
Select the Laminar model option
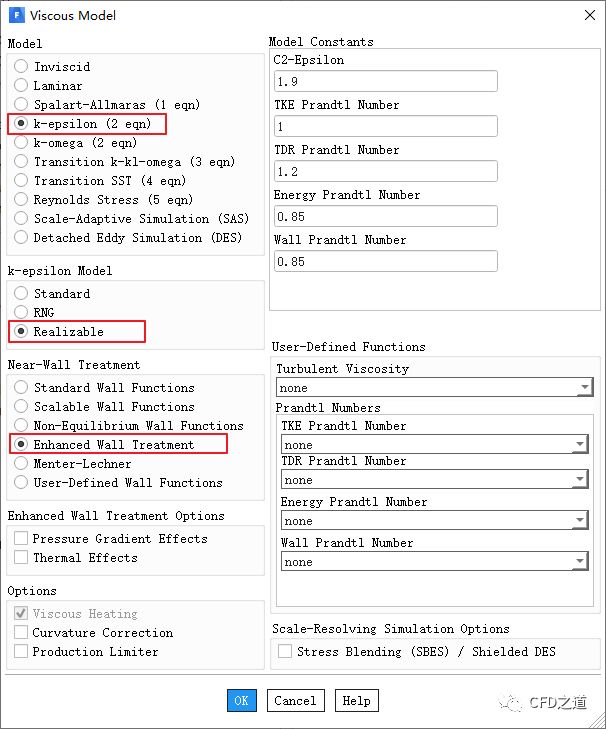point(21,86)
